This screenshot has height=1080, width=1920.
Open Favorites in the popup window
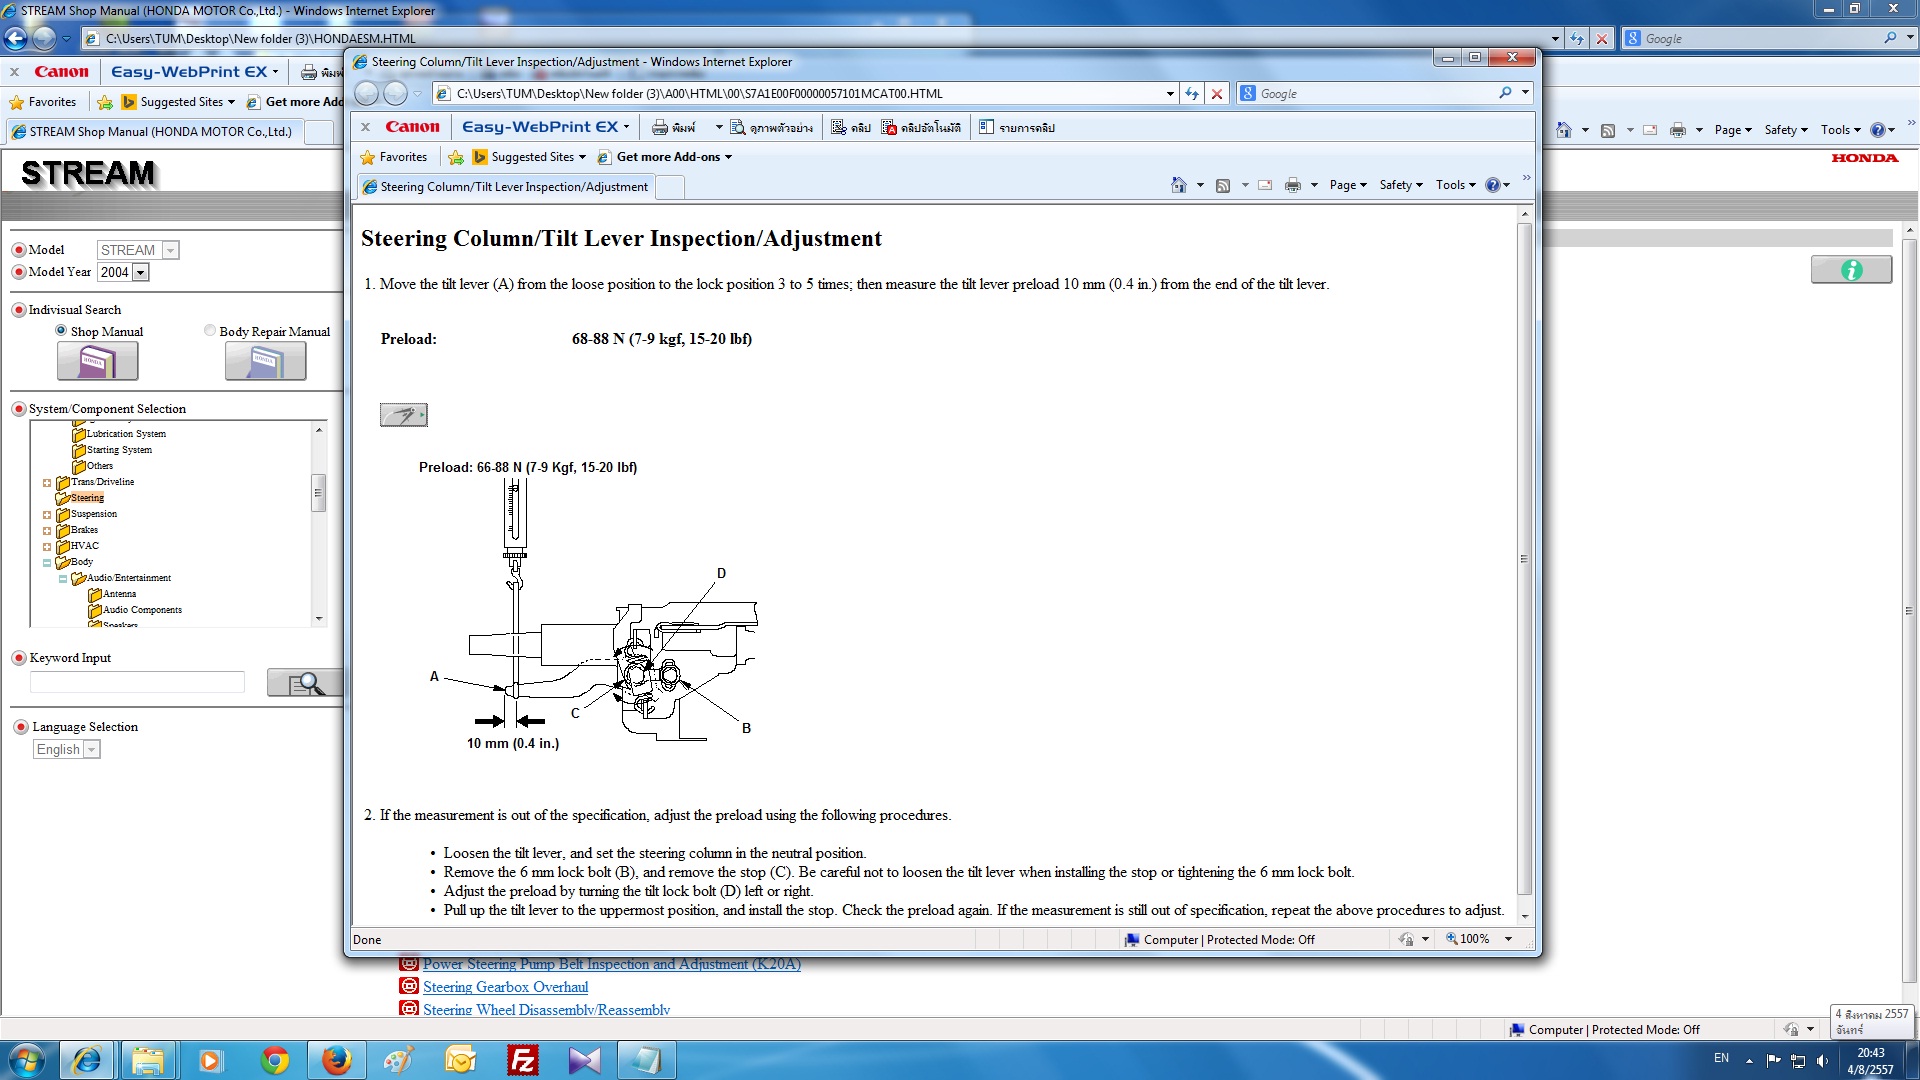click(395, 157)
